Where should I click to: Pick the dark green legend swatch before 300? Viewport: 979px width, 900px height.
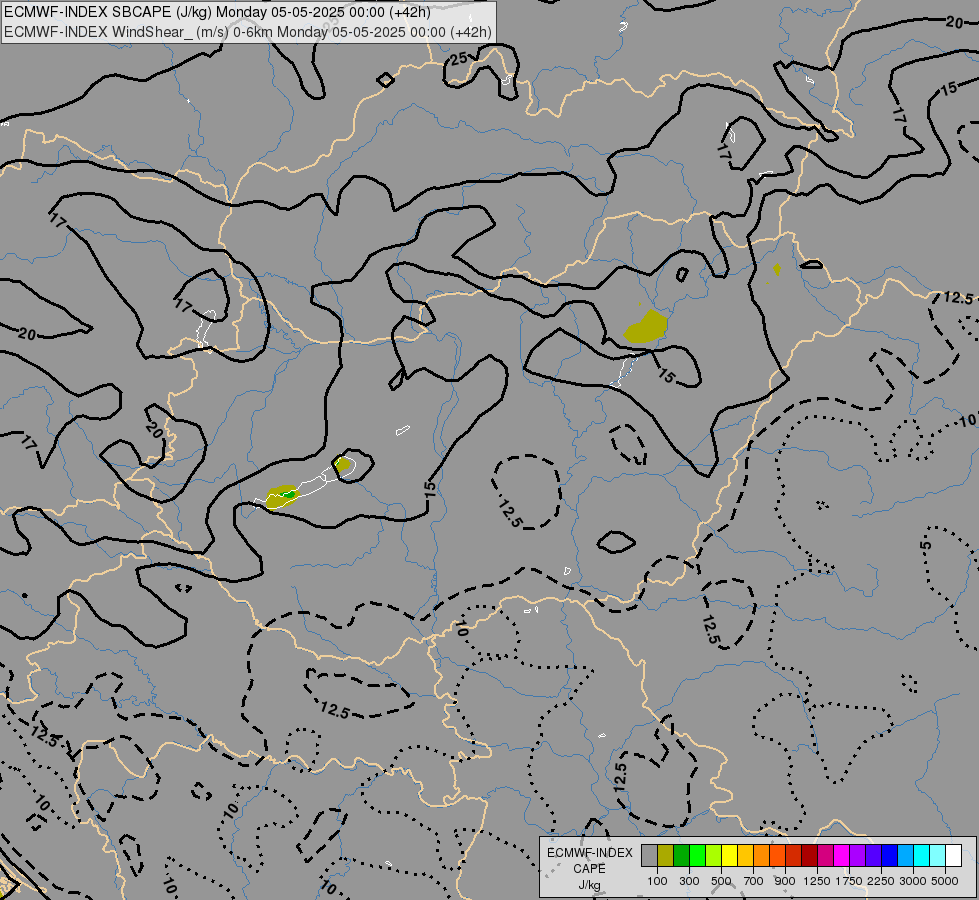(x=681, y=855)
